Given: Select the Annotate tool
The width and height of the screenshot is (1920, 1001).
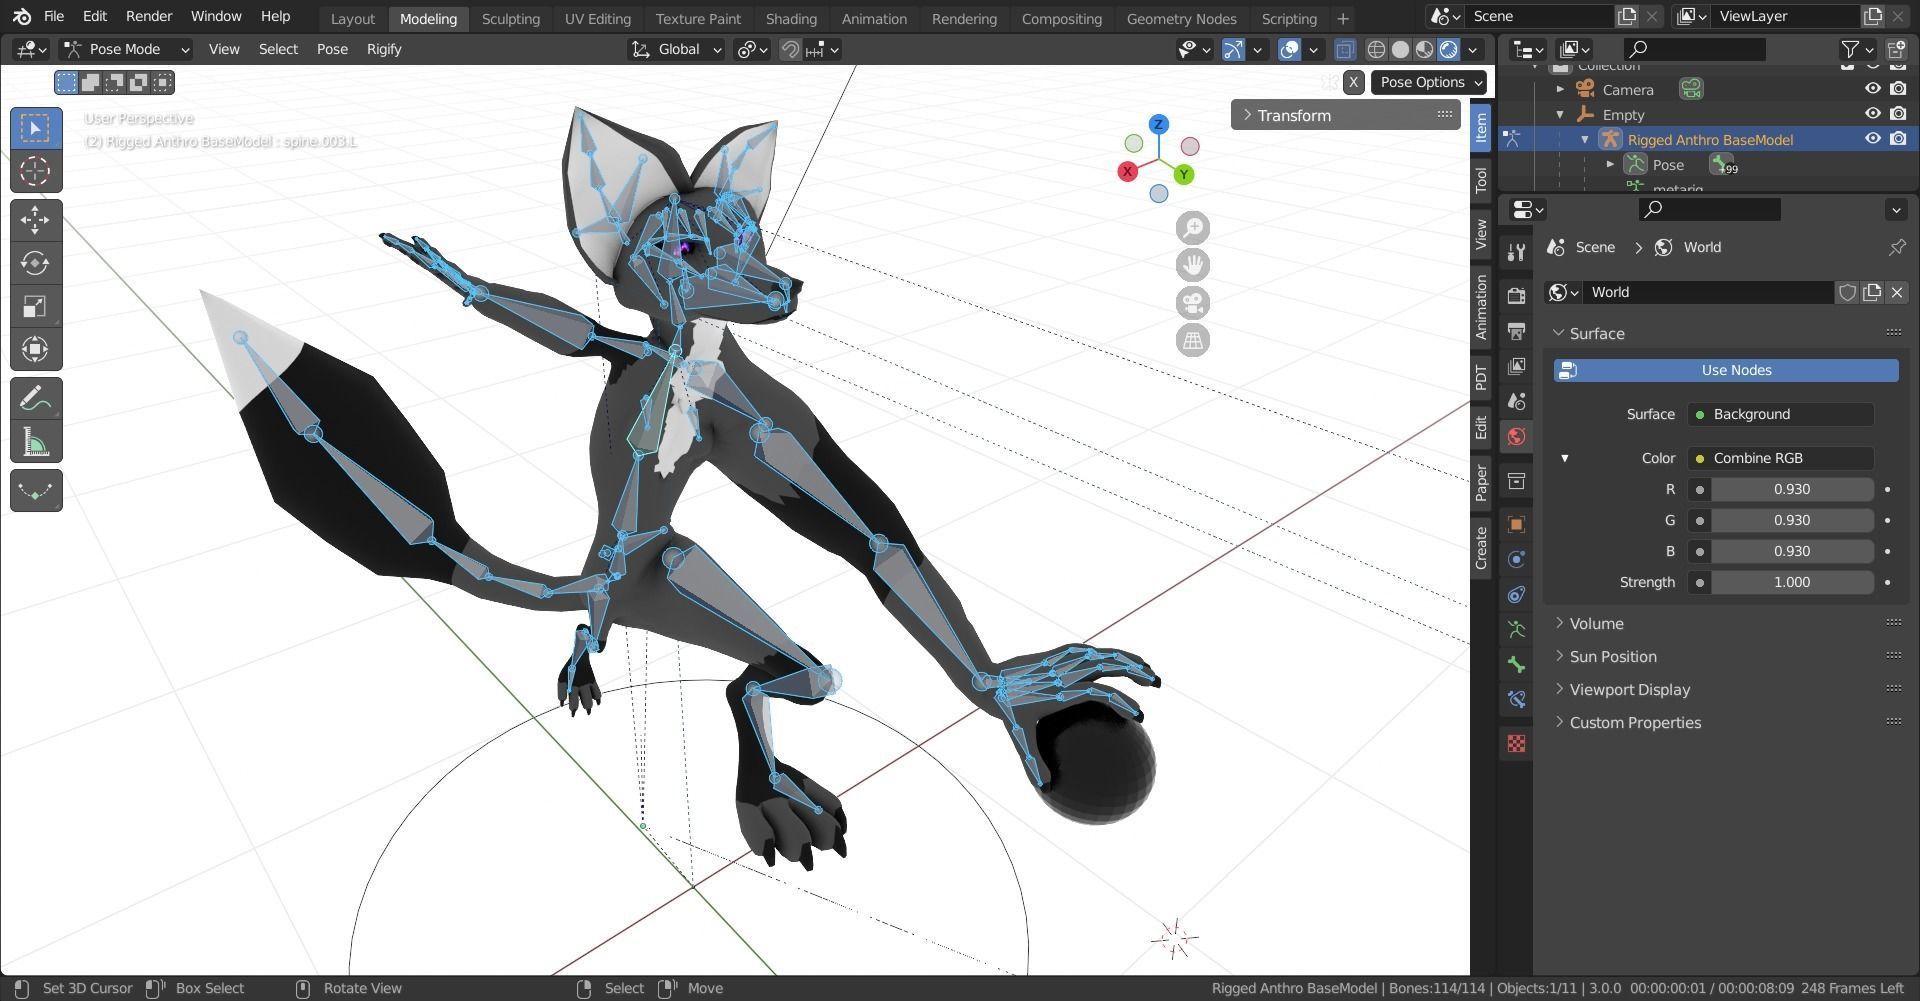Looking at the screenshot, I should (x=36, y=399).
